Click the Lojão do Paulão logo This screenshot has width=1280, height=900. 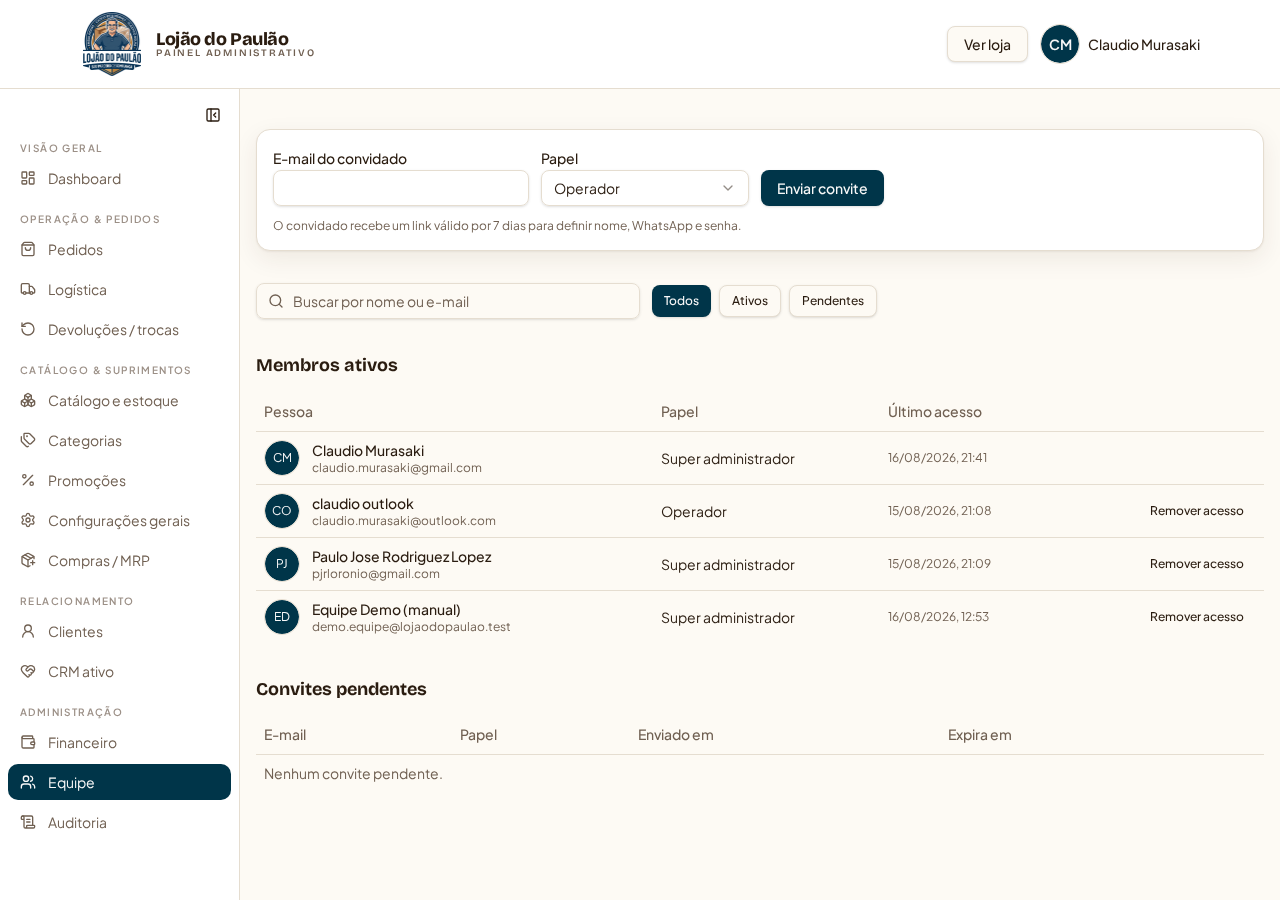112,44
